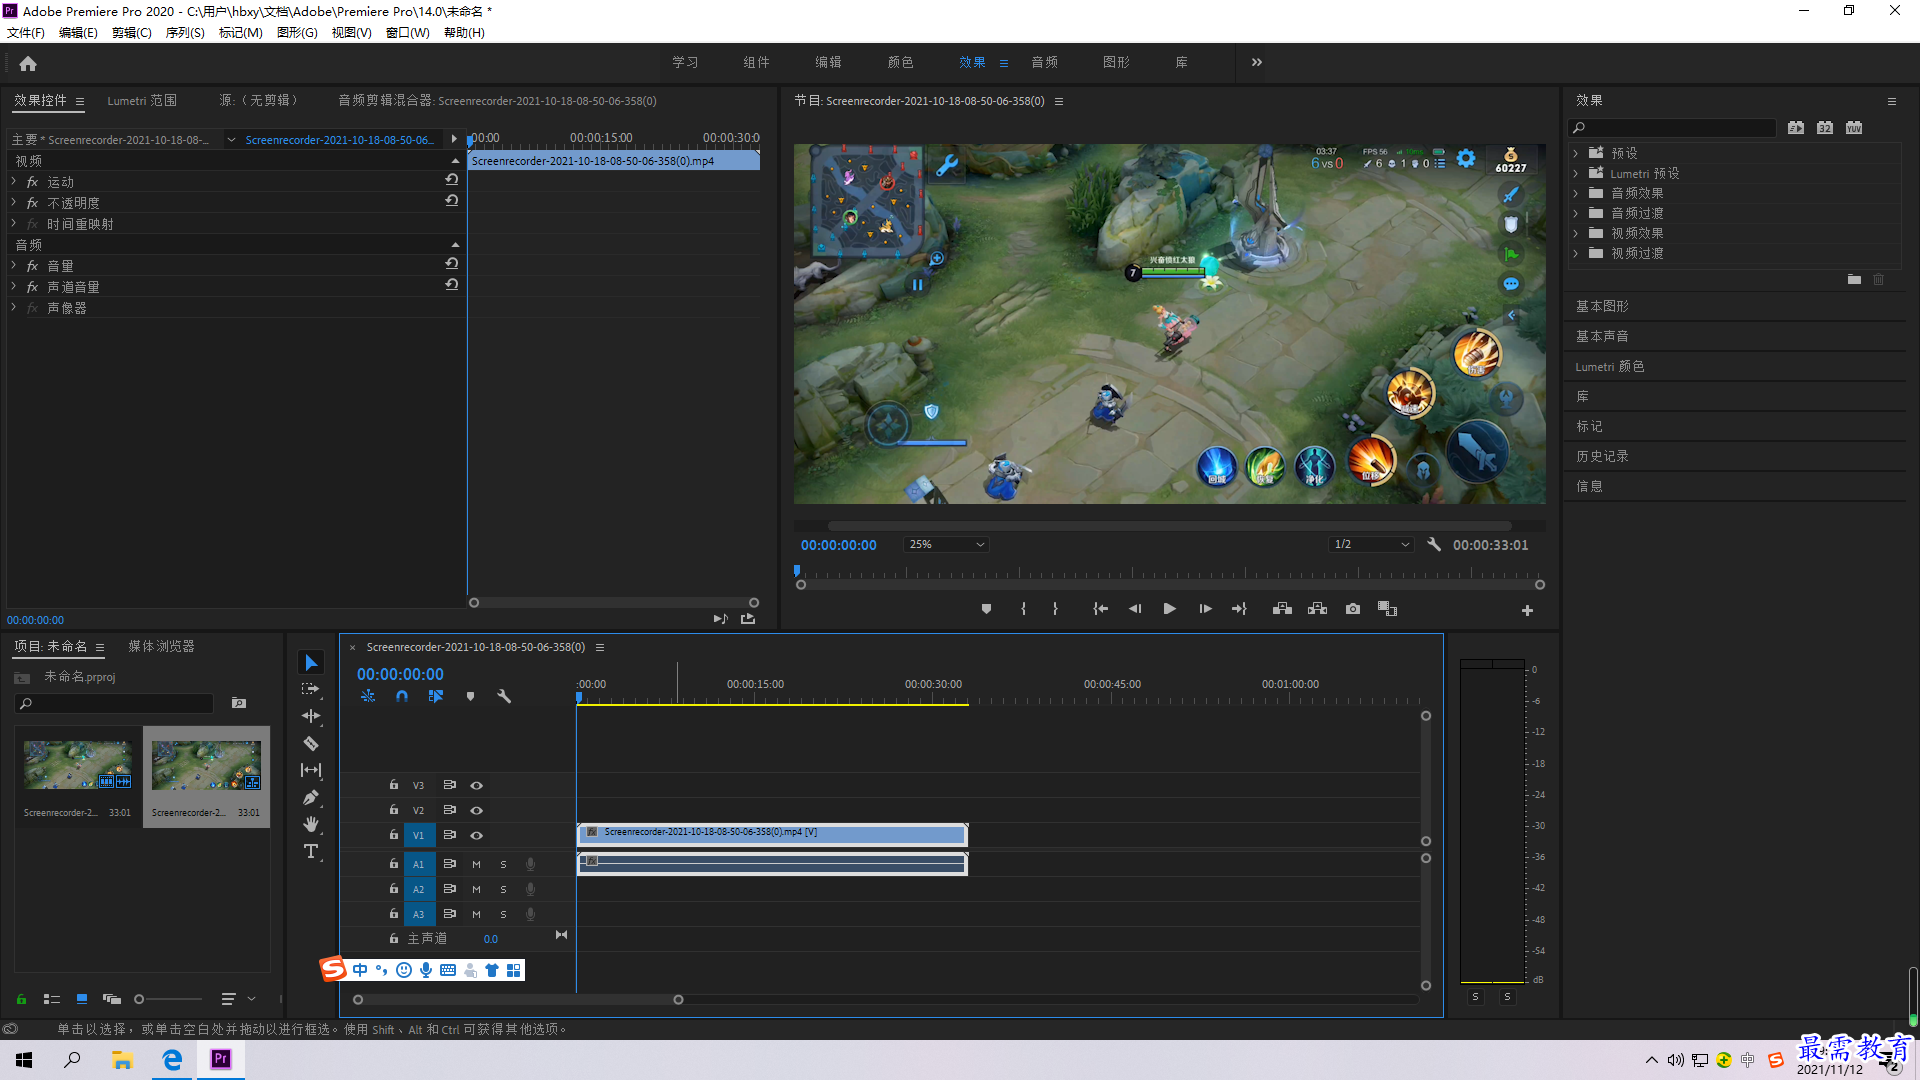Open the 历史记录 panel
Image resolution: width=1920 pixels, height=1080 pixels.
1602,456
